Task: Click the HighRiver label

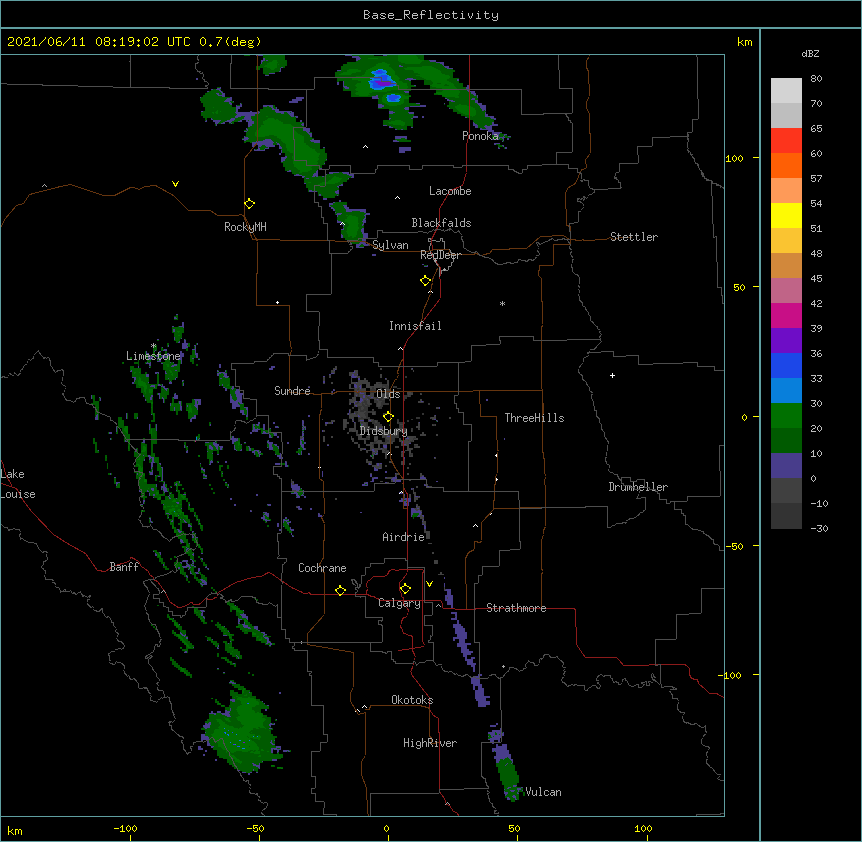Action: pos(430,743)
